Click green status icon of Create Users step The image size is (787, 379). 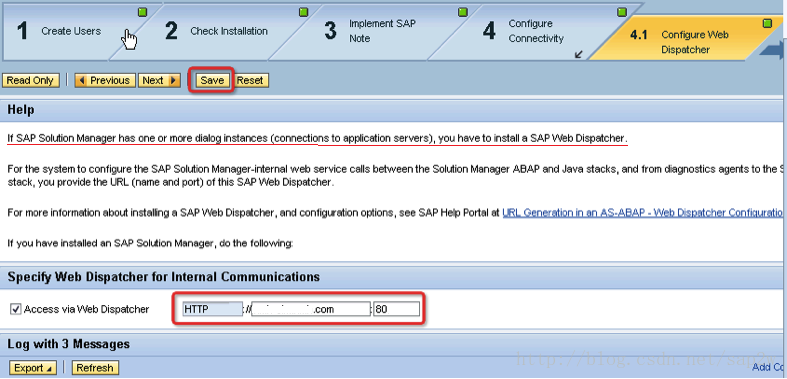pyautogui.click(x=143, y=13)
